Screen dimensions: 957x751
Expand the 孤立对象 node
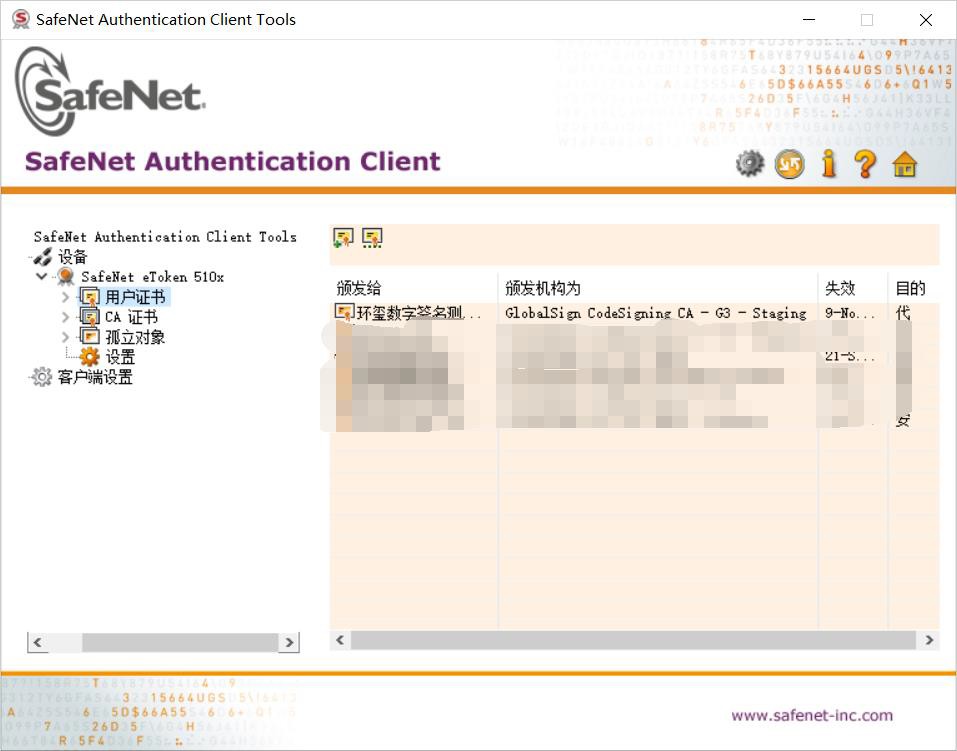click(x=65, y=337)
